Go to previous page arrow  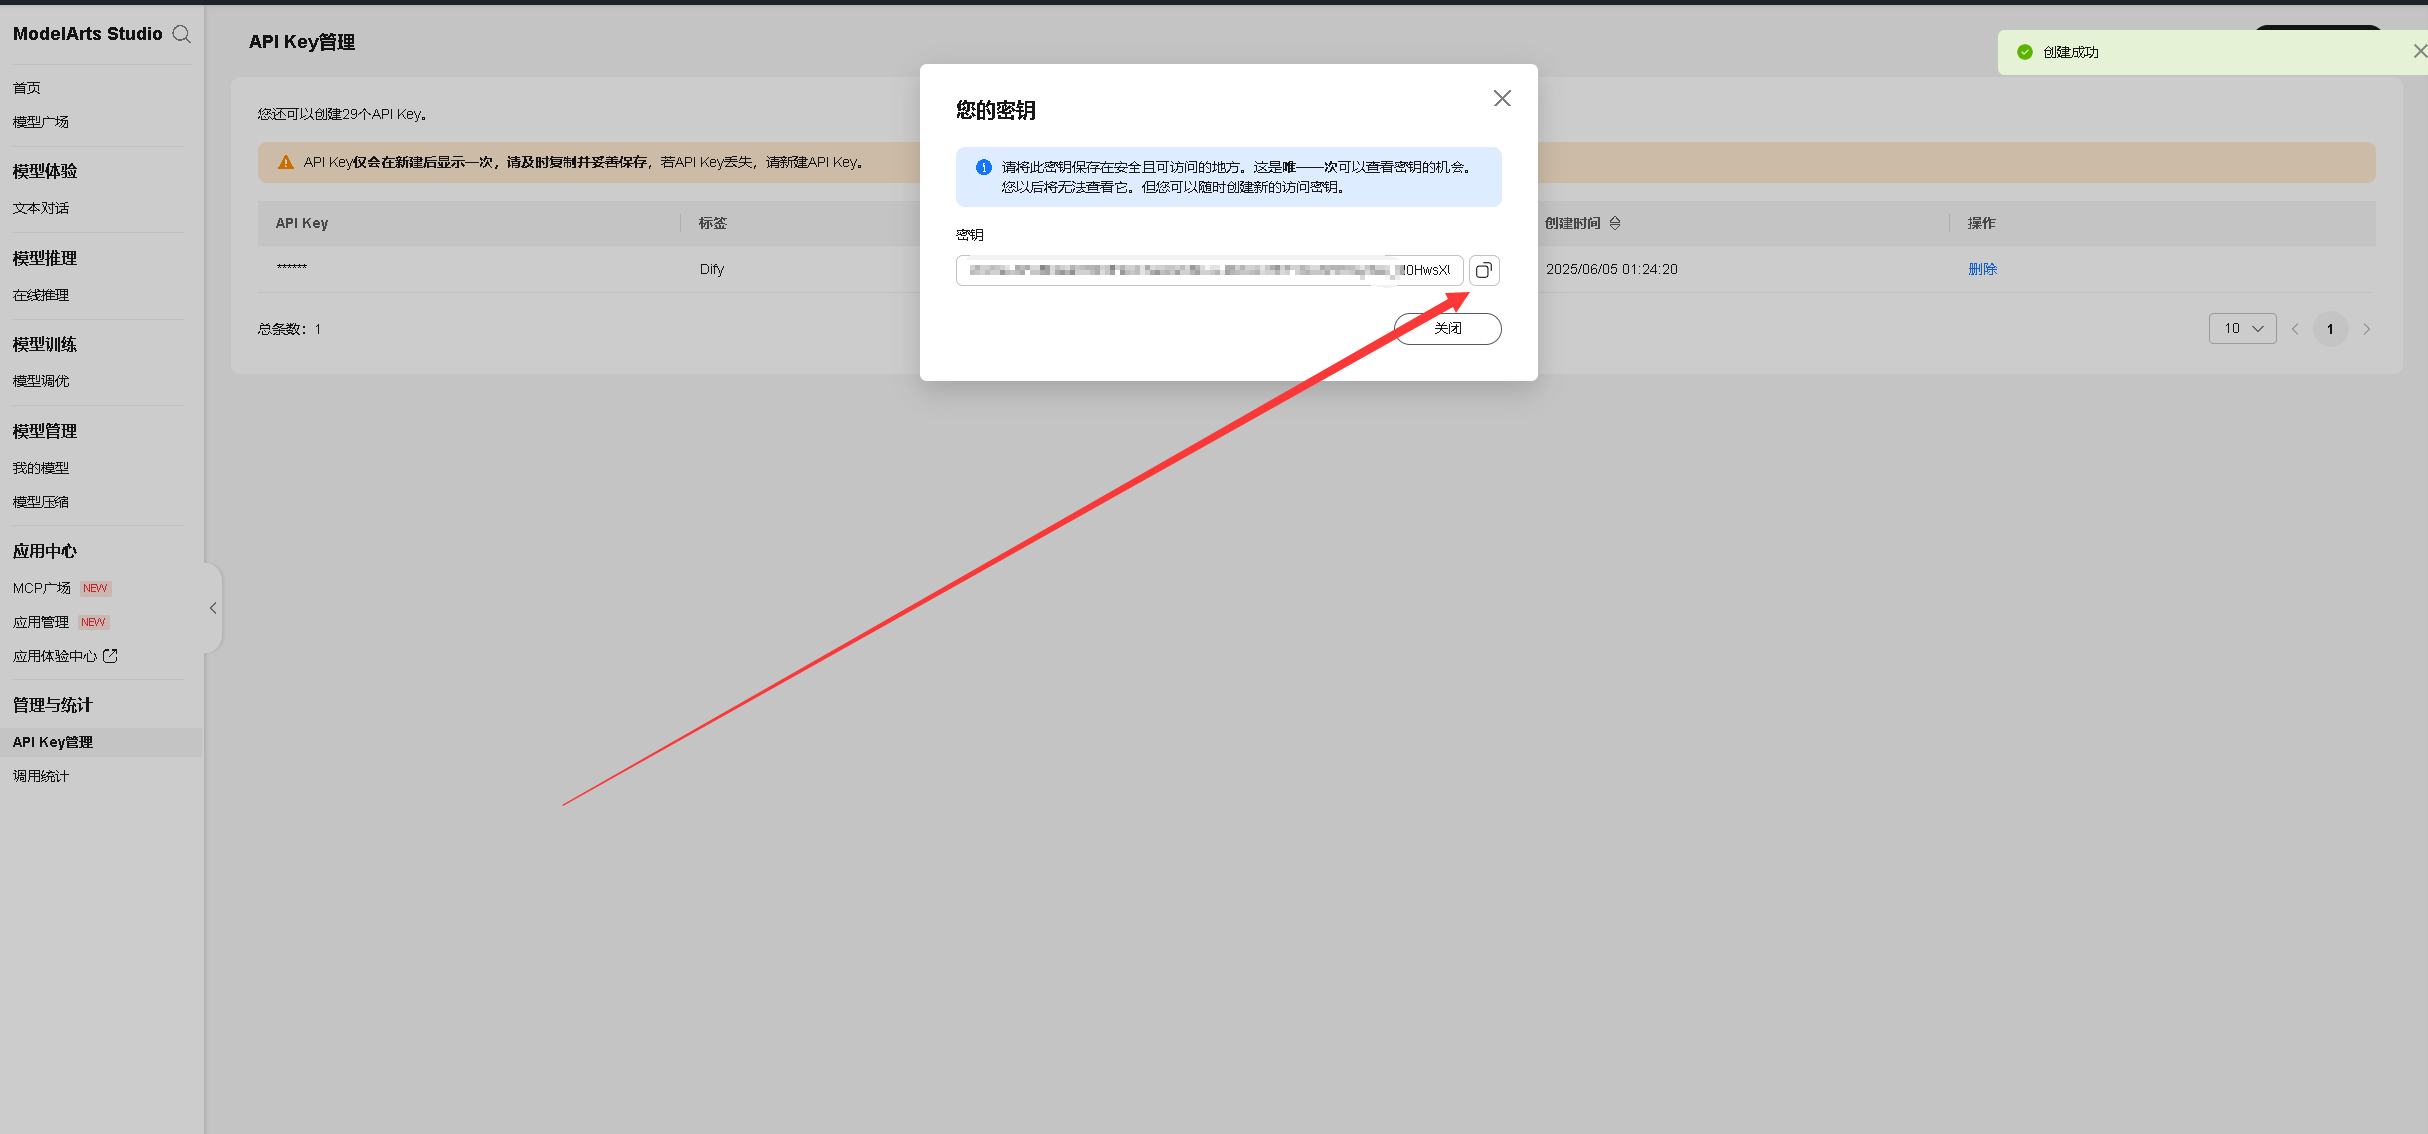pyautogui.click(x=2295, y=329)
